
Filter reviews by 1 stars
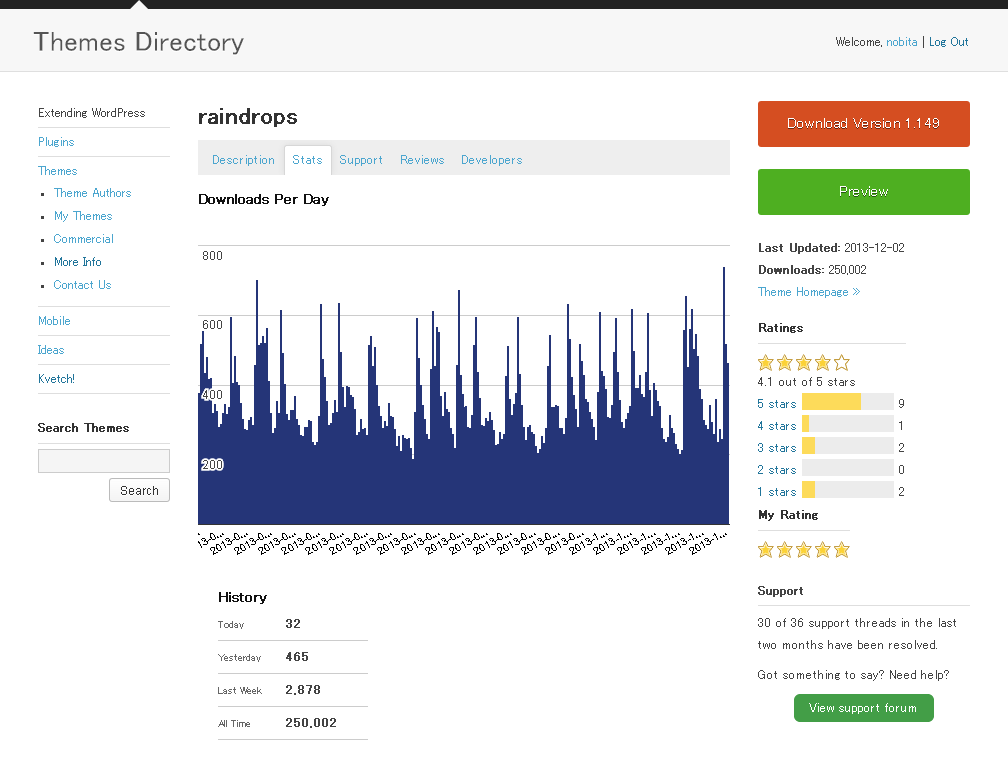pyautogui.click(x=777, y=492)
